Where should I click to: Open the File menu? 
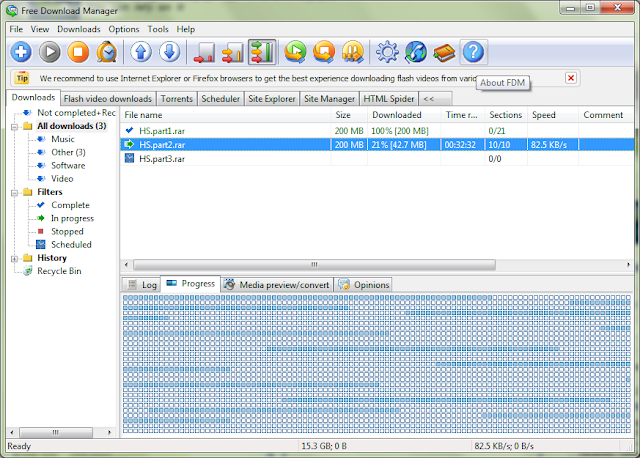[16, 29]
